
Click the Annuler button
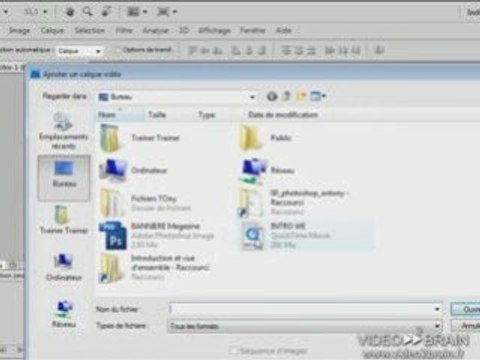coord(465,325)
